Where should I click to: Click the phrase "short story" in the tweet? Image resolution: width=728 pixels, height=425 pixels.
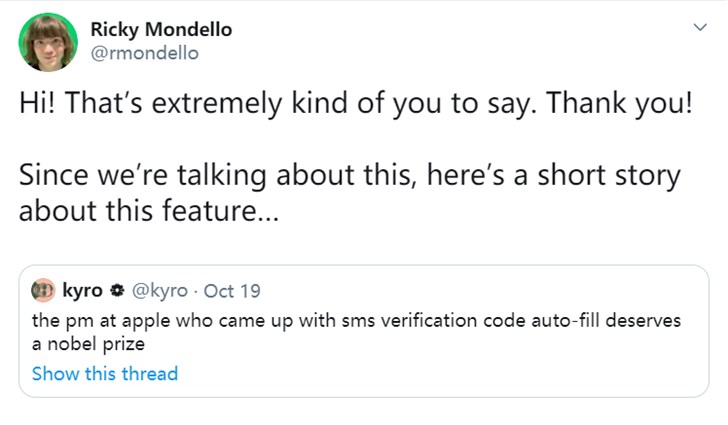612,176
